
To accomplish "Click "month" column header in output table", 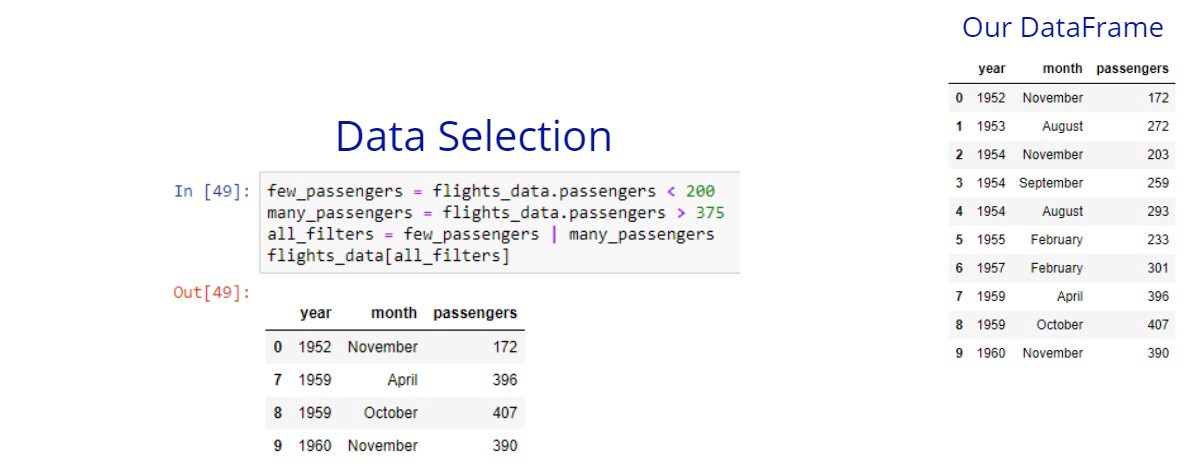I will [x=394, y=313].
